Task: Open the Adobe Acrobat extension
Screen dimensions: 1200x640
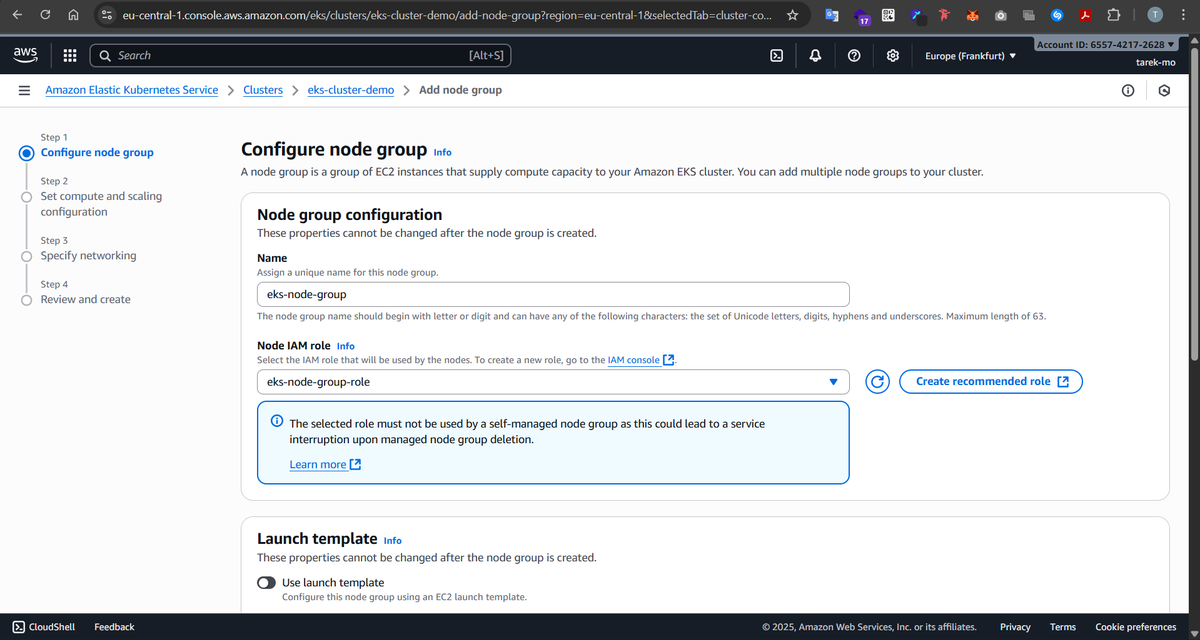Action: coord(1085,15)
